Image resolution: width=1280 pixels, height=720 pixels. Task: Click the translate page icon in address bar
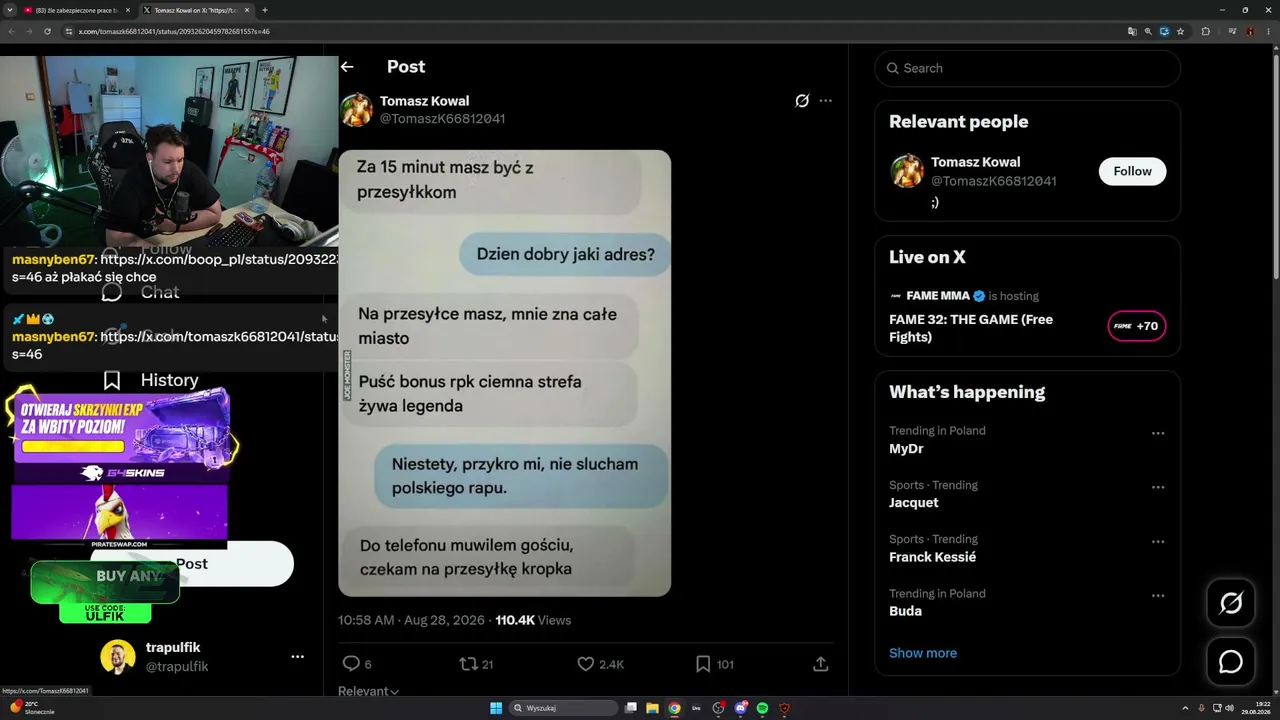[x=1132, y=31]
